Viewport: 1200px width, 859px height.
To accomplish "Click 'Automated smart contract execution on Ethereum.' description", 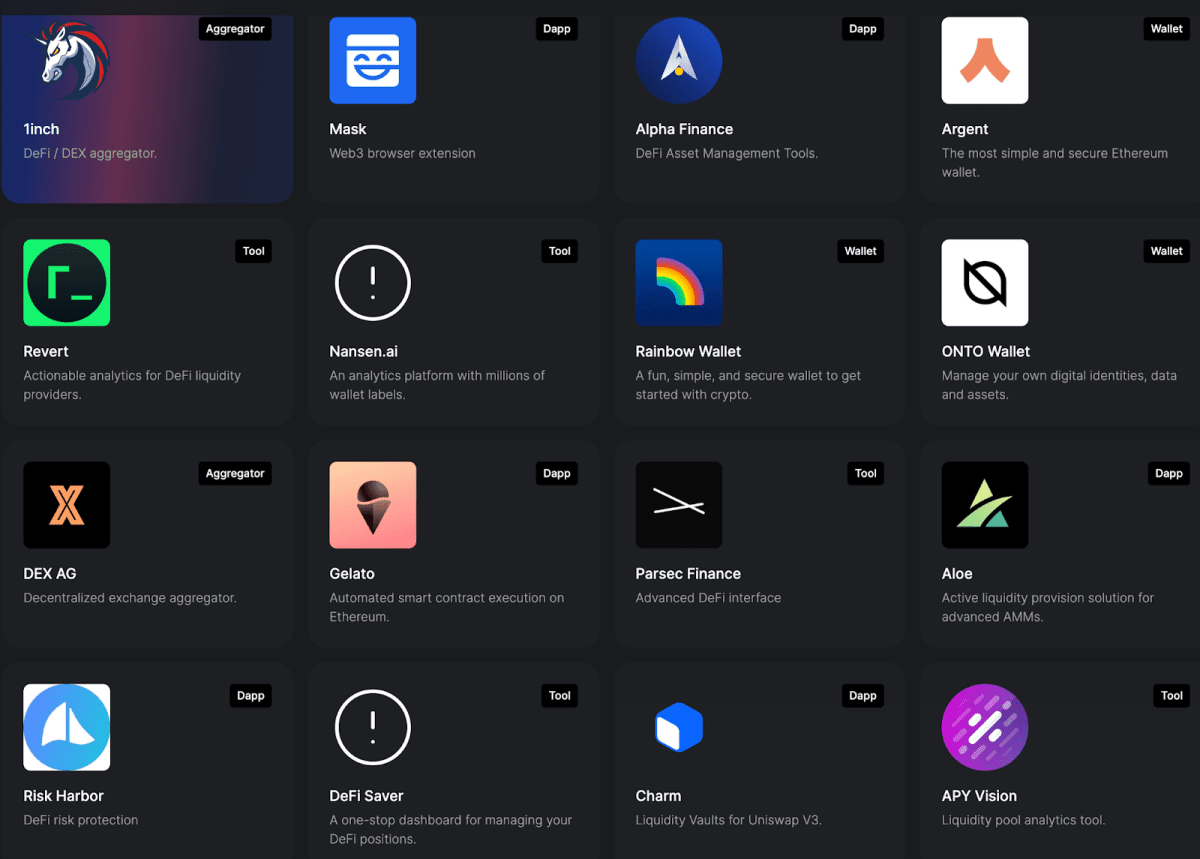I will tap(447, 607).
